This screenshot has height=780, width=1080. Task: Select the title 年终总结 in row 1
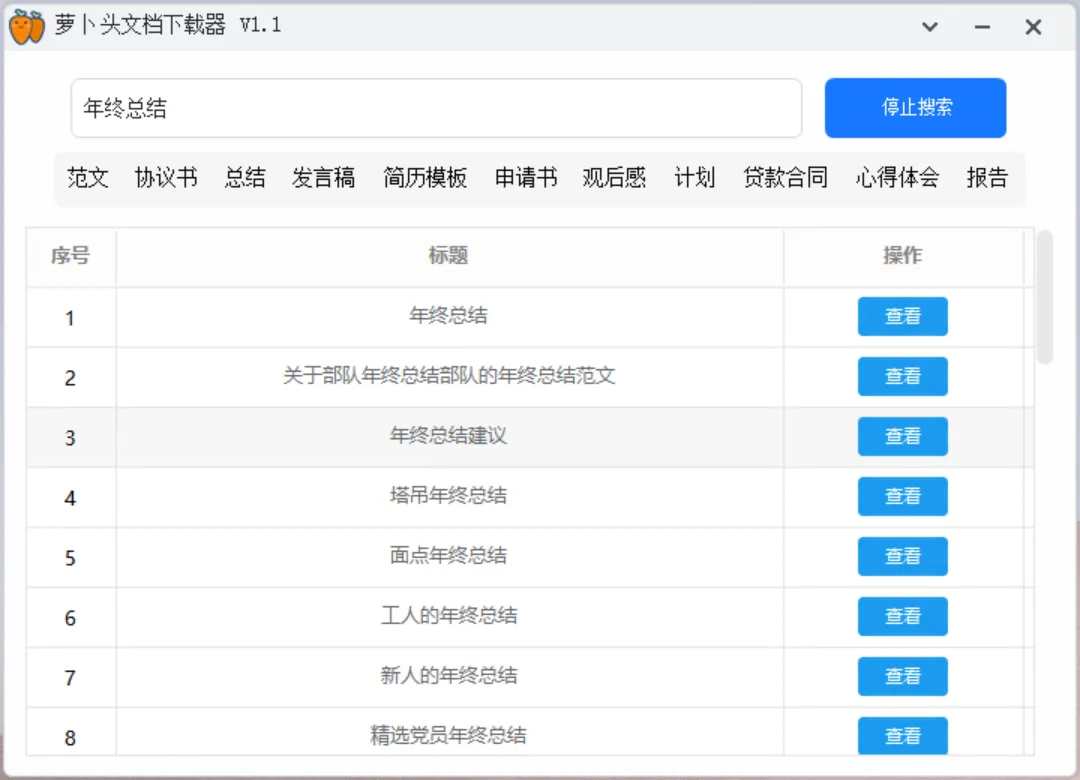click(x=448, y=316)
